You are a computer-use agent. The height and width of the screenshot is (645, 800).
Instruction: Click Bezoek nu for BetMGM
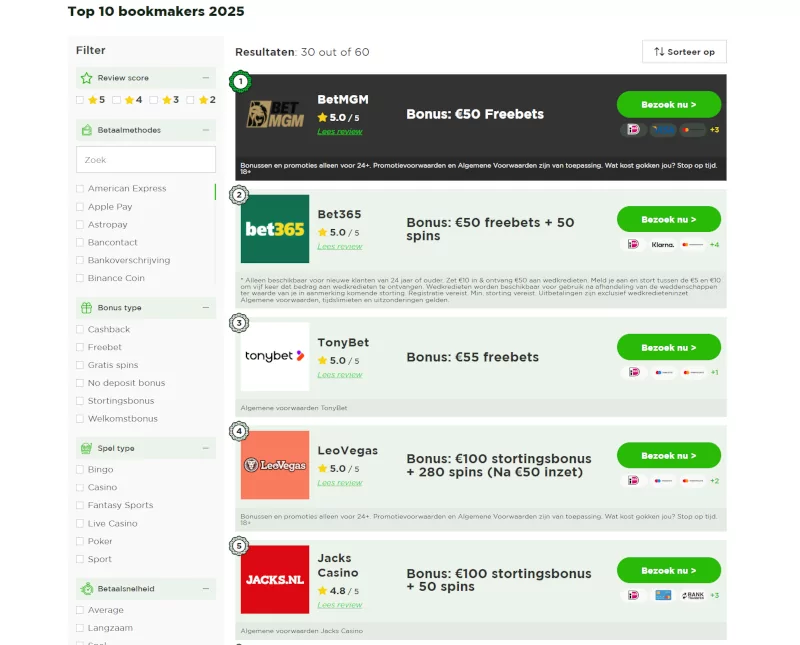pos(669,105)
